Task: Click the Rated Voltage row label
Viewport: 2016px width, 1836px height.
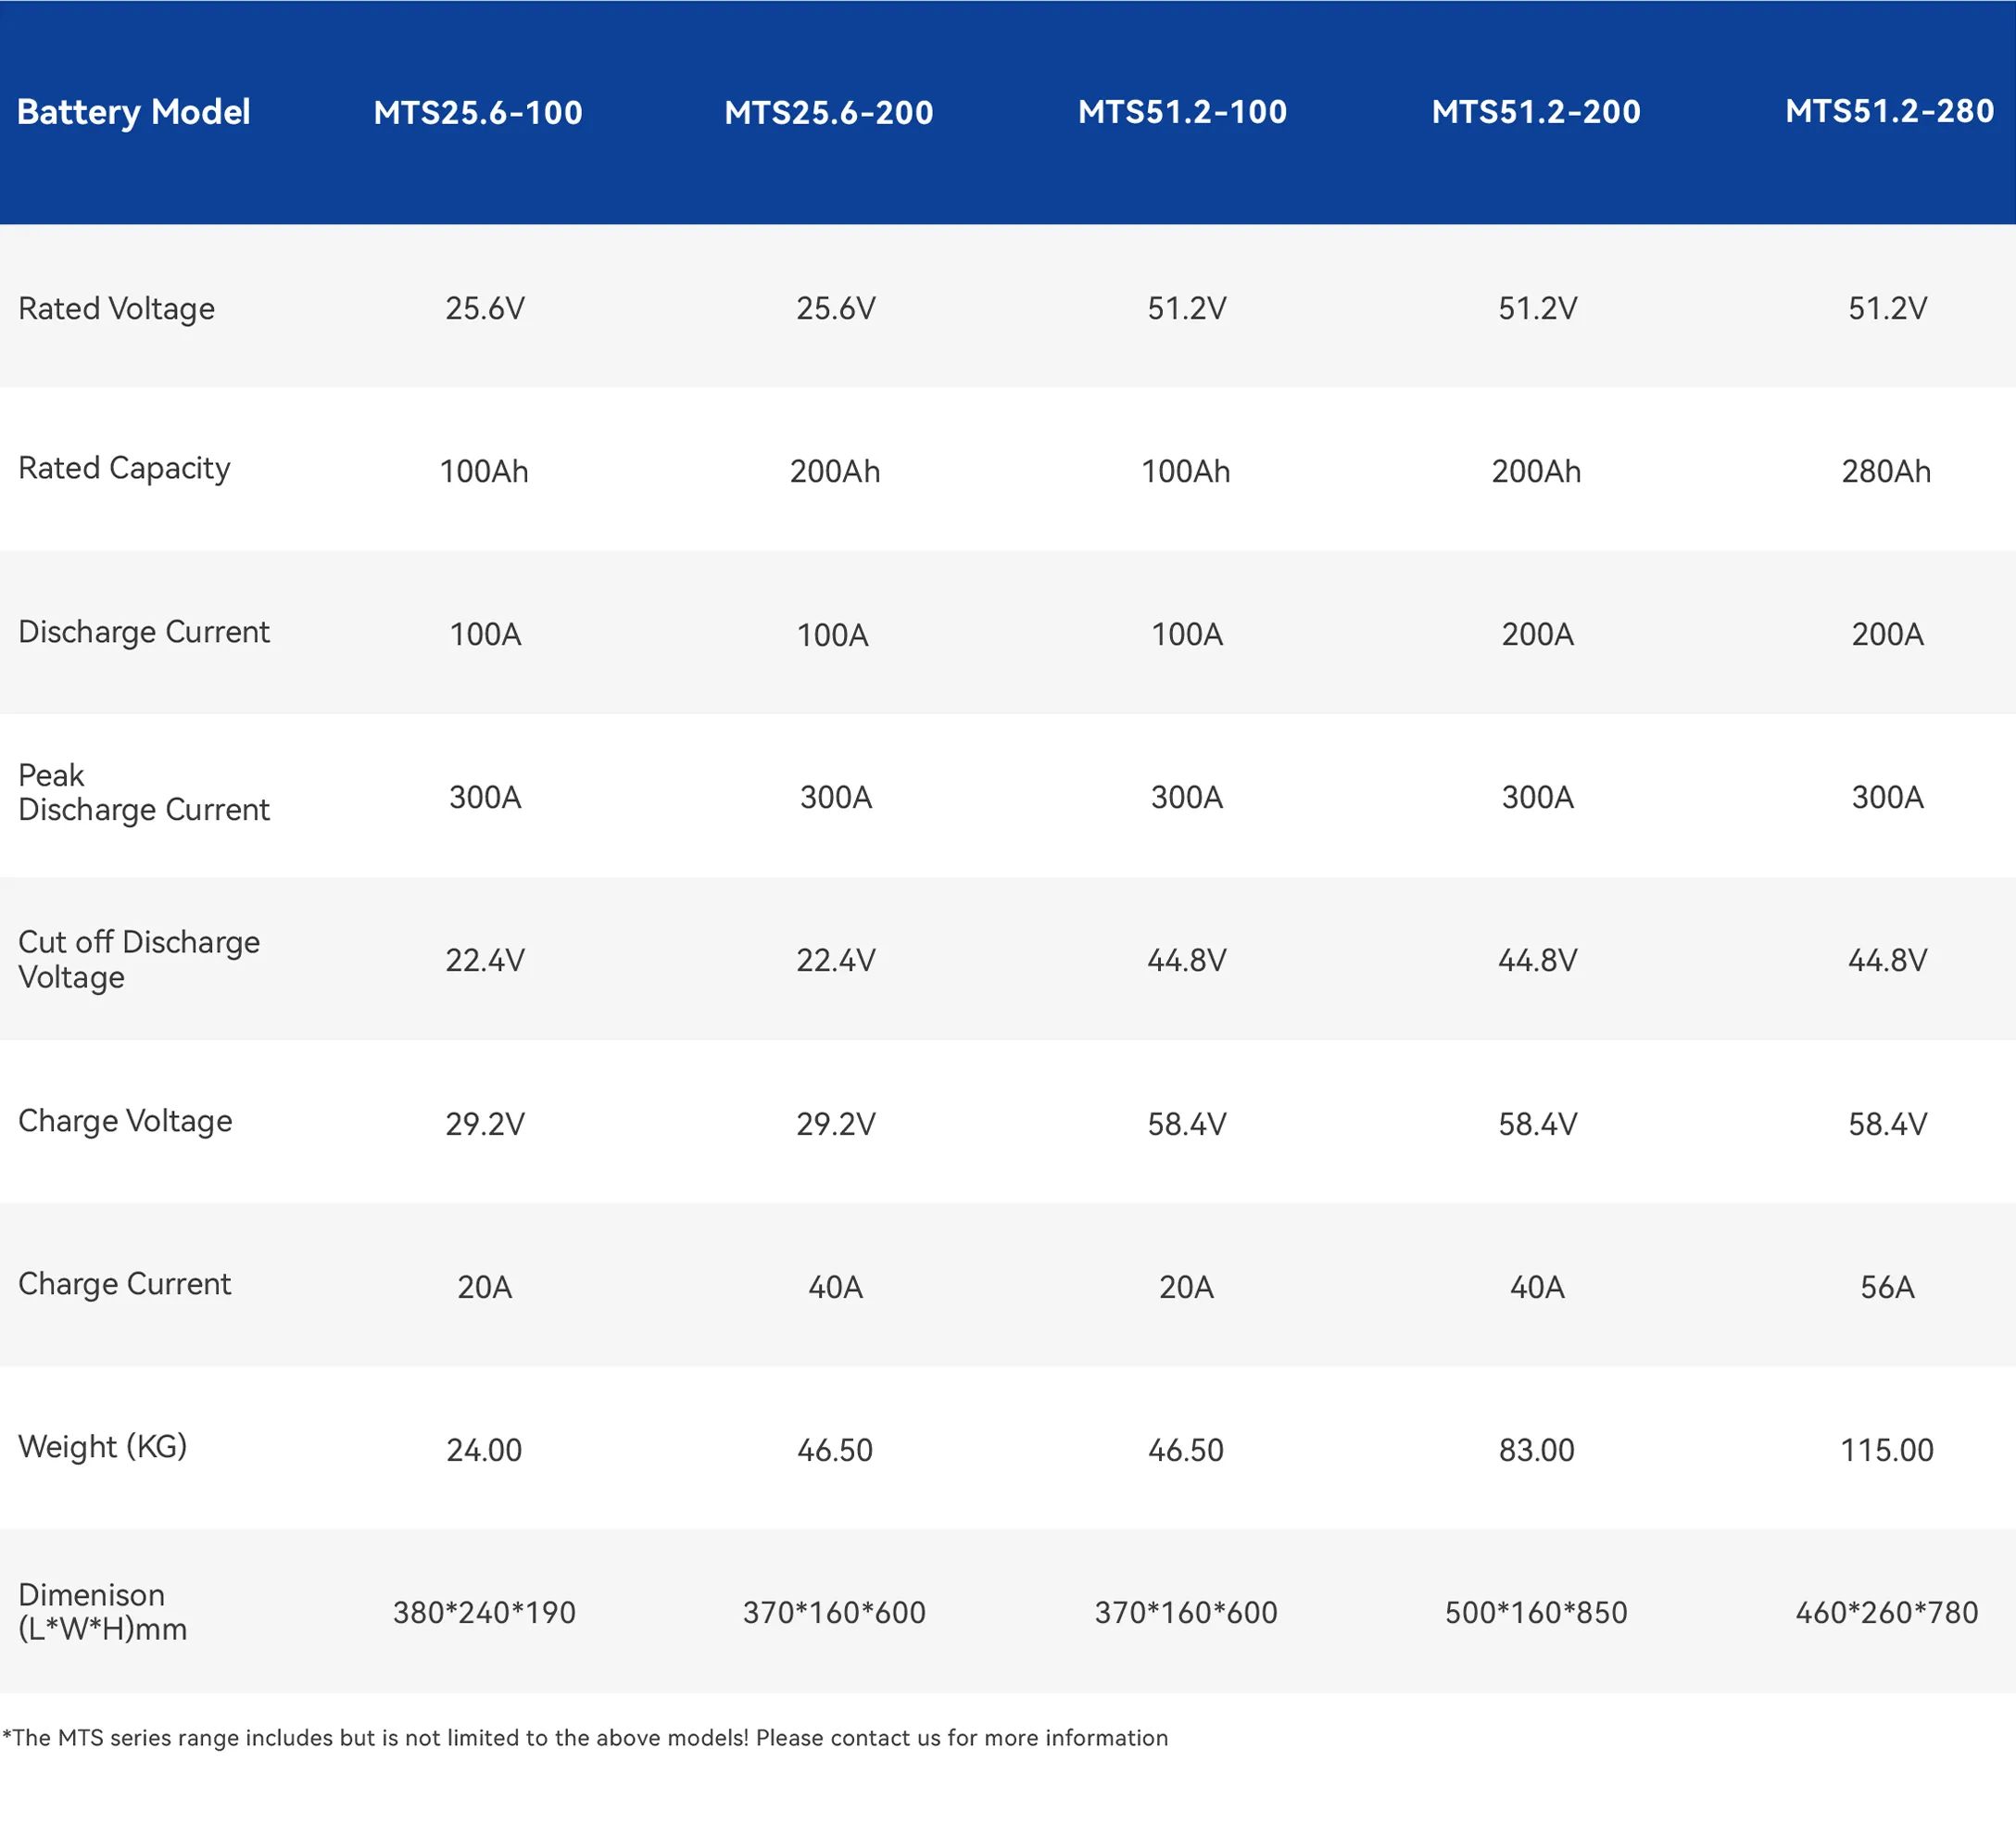Action: [116, 308]
